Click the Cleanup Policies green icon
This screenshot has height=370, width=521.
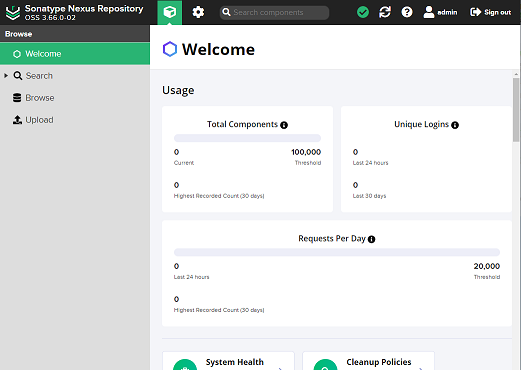point(325,365)
